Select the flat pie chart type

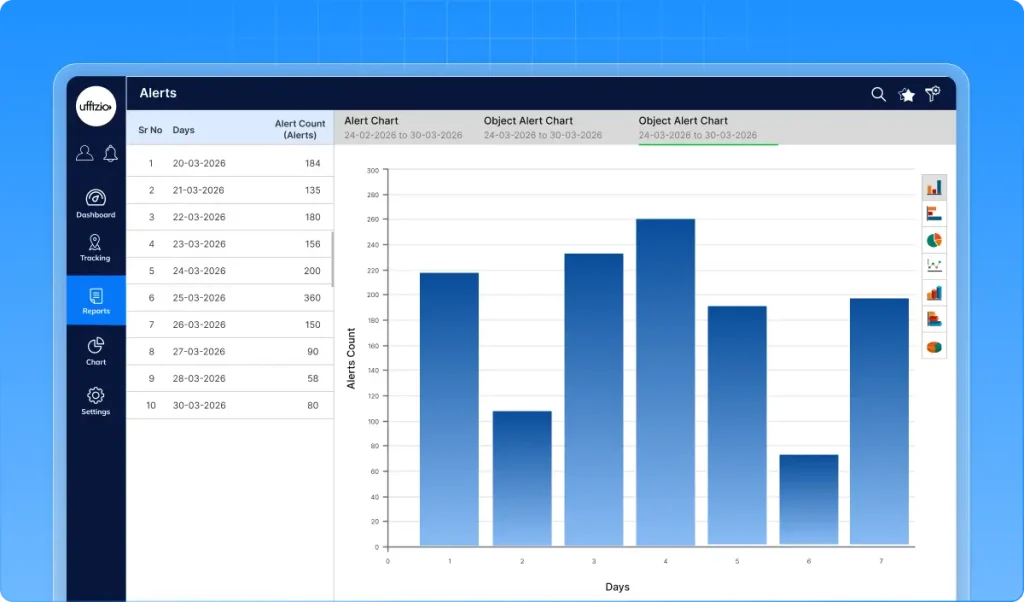tap(934, 240)
